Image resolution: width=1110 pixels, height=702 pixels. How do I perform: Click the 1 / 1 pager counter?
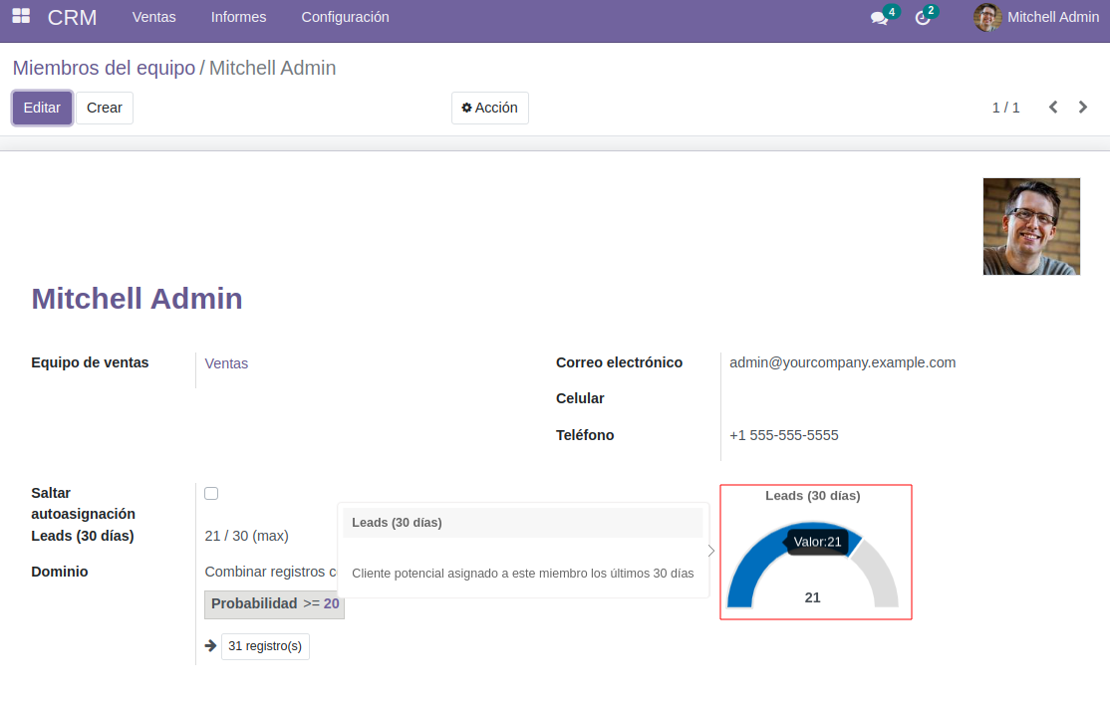coord(1006,108)
